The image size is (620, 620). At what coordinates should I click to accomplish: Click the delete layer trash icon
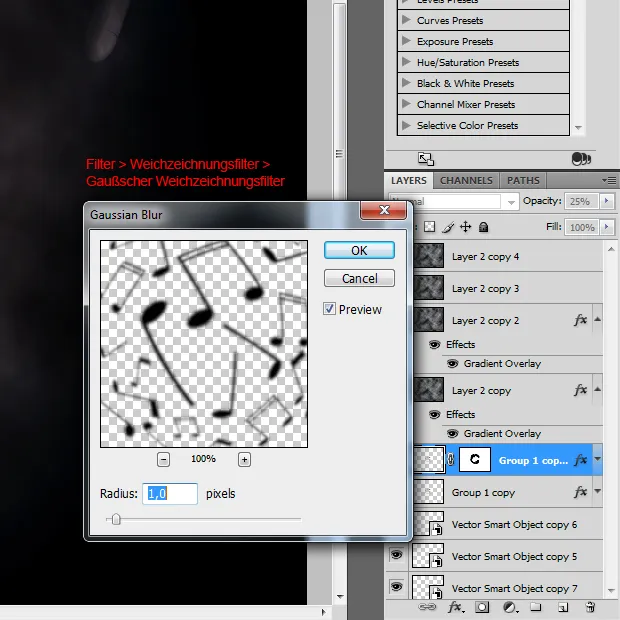(590, 607)
